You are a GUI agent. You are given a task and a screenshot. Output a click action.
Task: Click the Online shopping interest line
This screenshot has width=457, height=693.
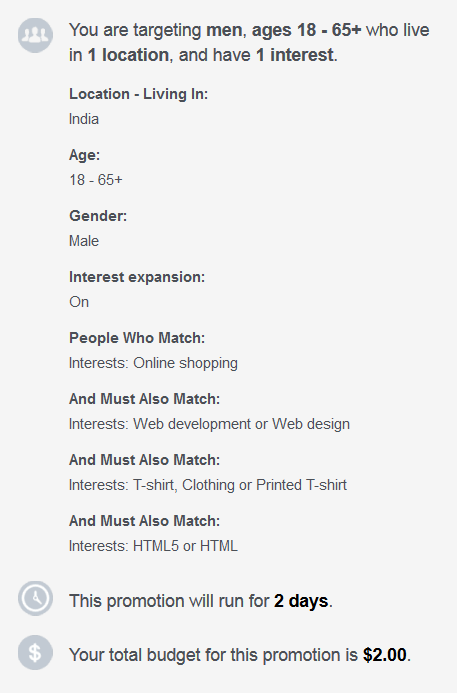153,363
